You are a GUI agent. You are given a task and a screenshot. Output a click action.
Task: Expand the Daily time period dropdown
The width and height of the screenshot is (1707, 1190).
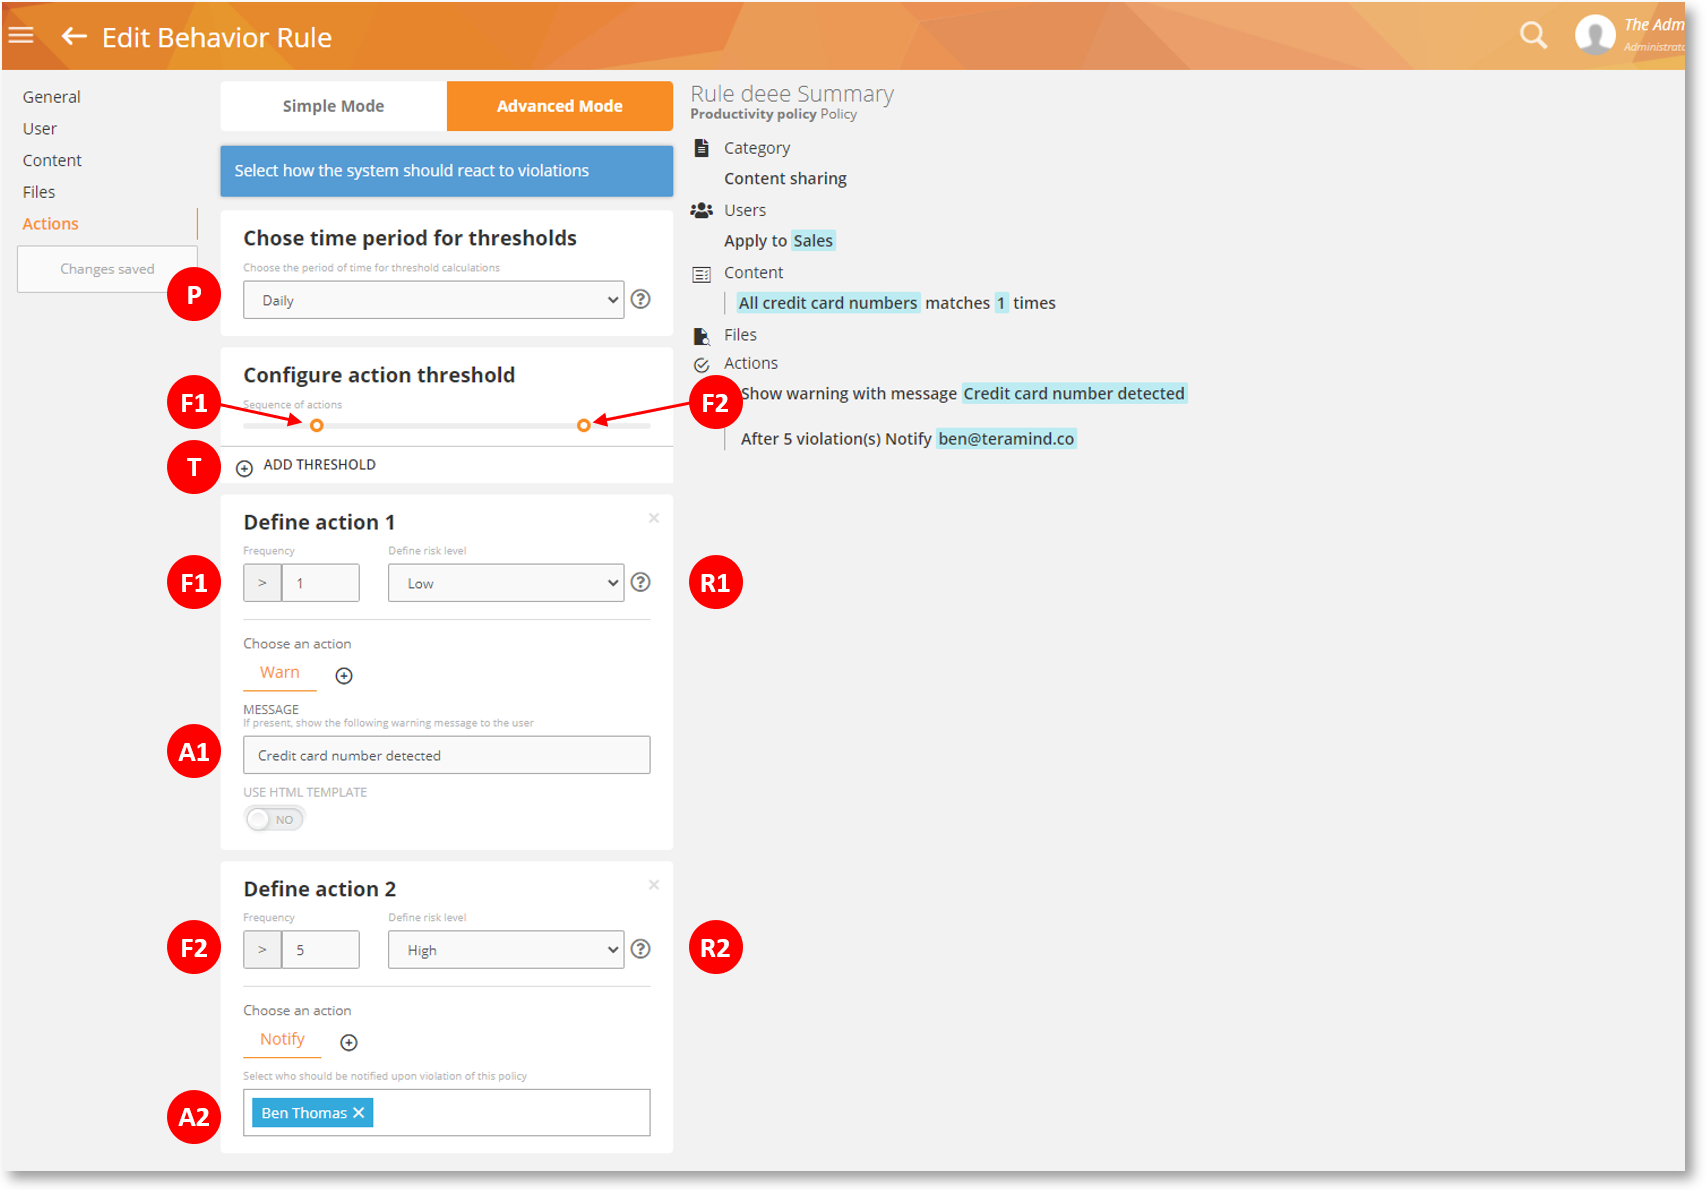pyautogui.click(x=433, y=300)
